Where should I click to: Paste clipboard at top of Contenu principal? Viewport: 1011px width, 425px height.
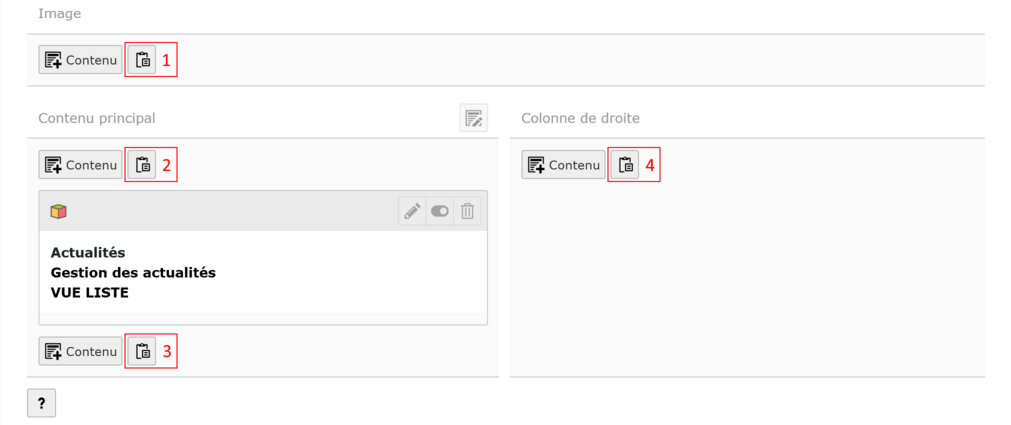click(142, 165)
